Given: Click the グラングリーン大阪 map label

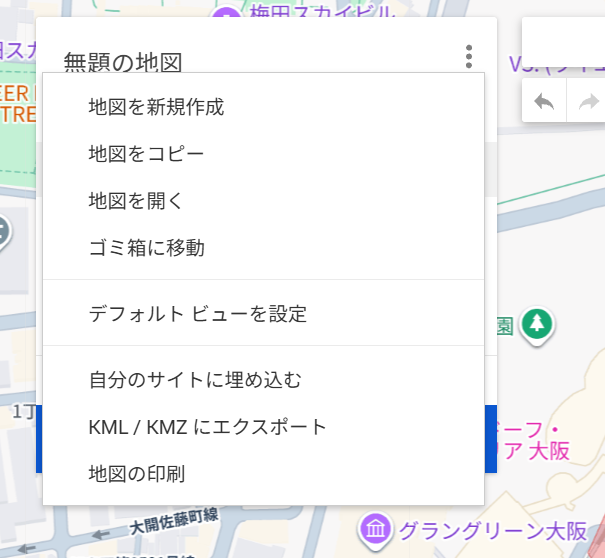Looking at the screenshot, I should (x=493, y=531).
